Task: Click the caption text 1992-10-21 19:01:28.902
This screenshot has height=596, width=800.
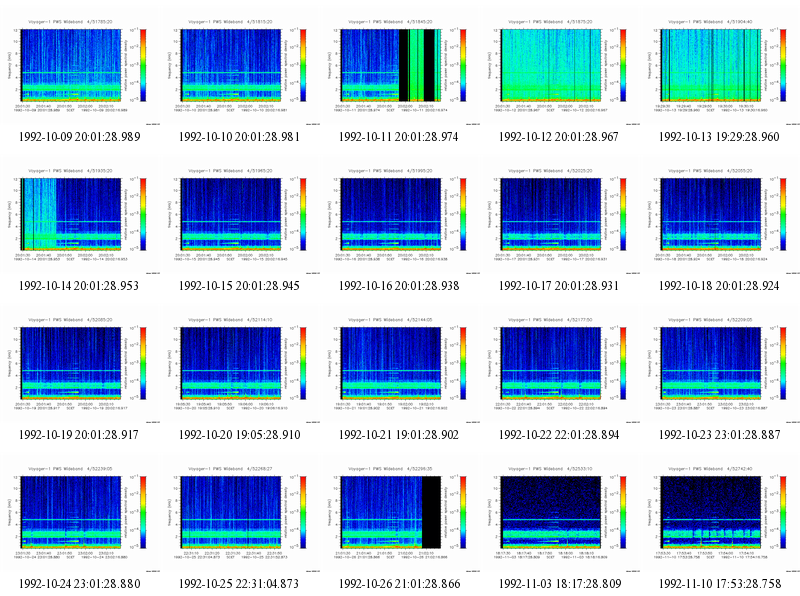Action: point(399,435)
